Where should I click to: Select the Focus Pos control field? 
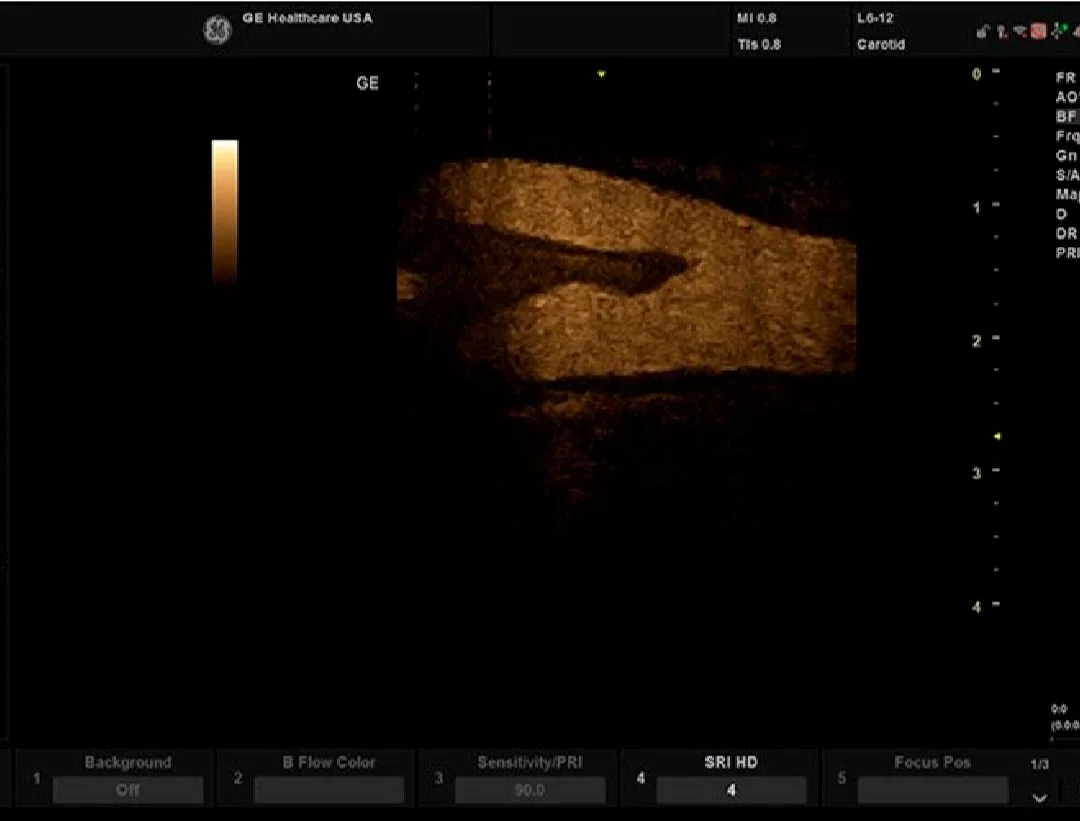pos(932,790)
